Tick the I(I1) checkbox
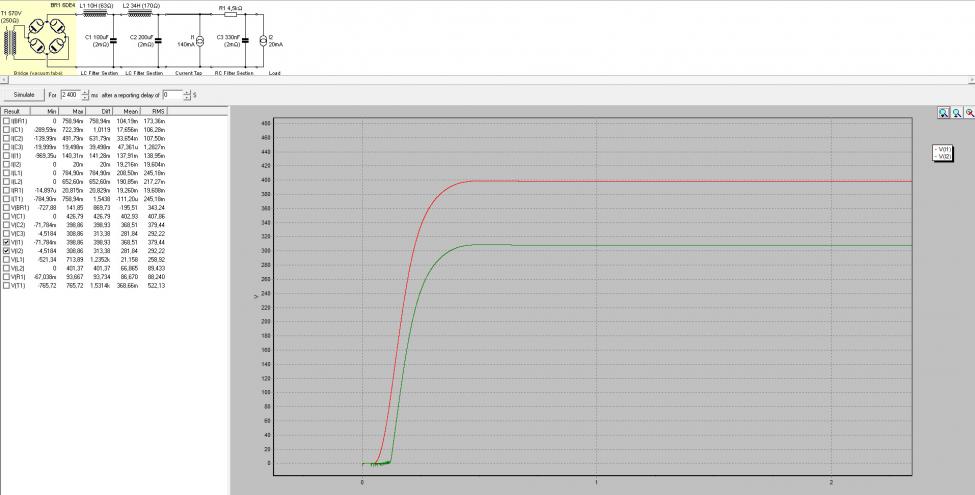975x495 pixels. tap(6, 155)
